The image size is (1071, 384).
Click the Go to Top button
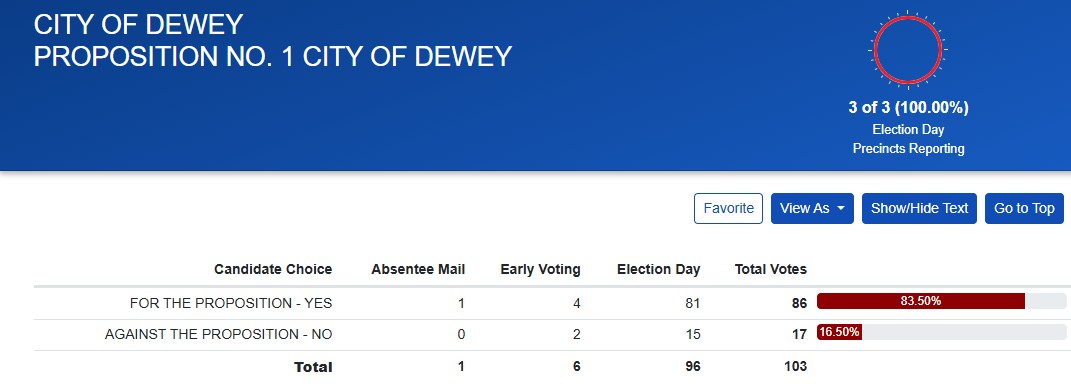[1024, 208]
